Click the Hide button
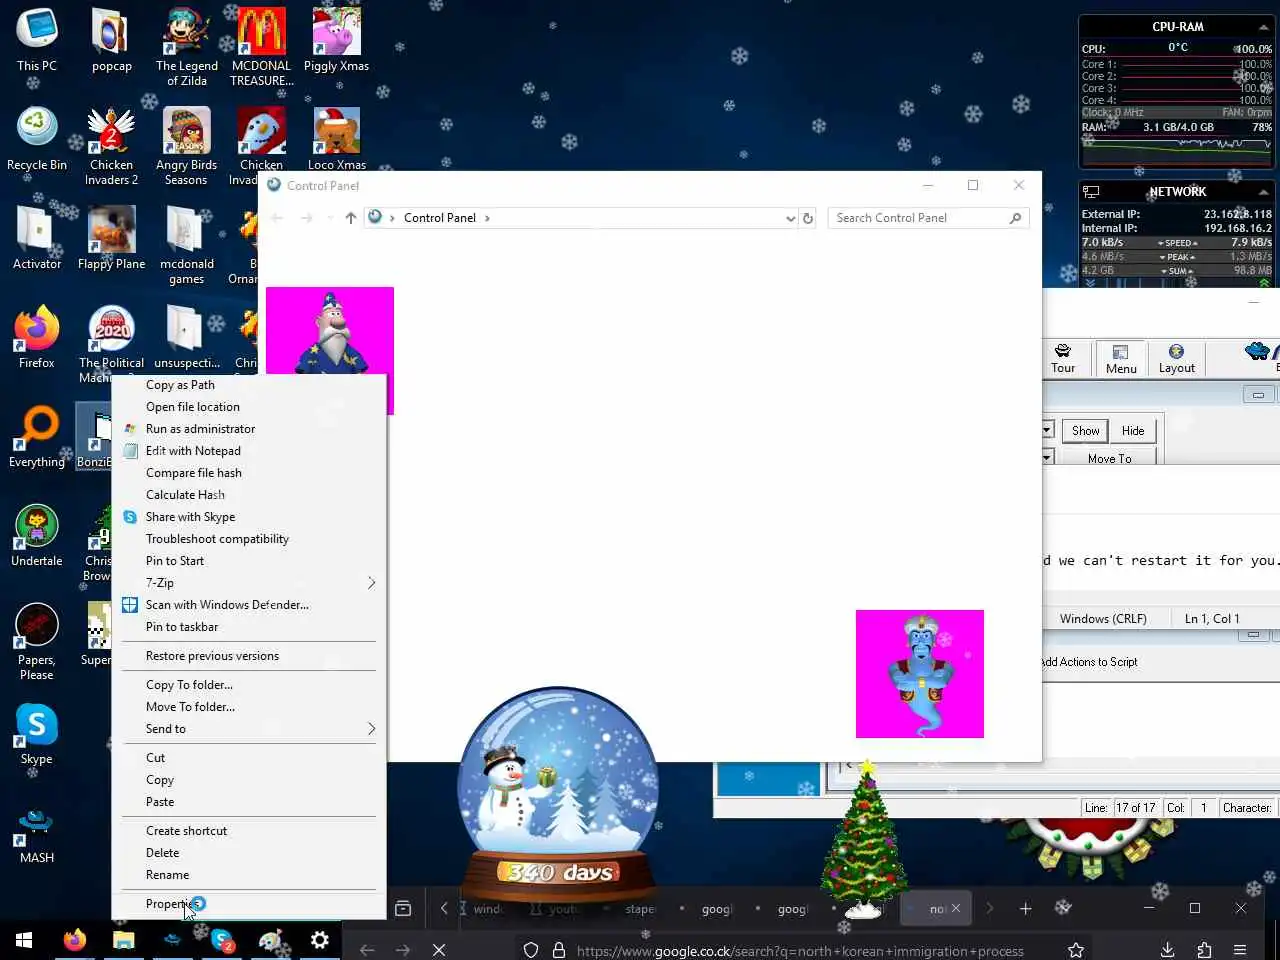1280x960 pixels. coord(1133,431)
